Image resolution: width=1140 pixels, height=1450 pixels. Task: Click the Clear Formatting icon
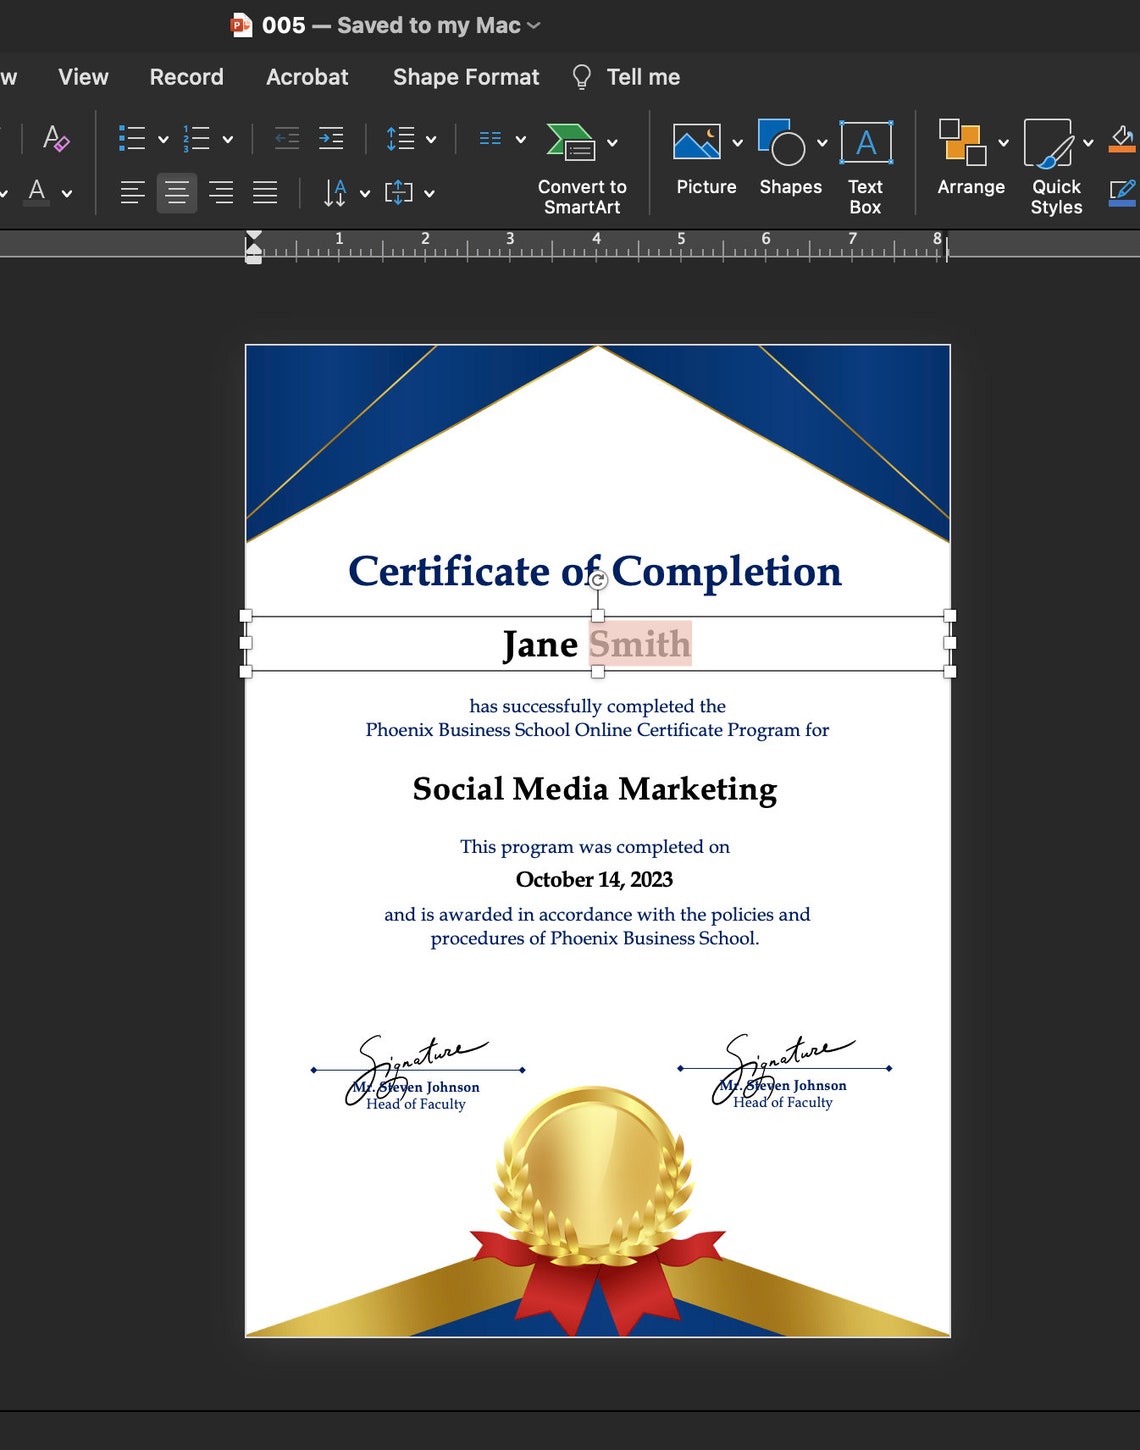pyautogui.click(x=53, y=140)
